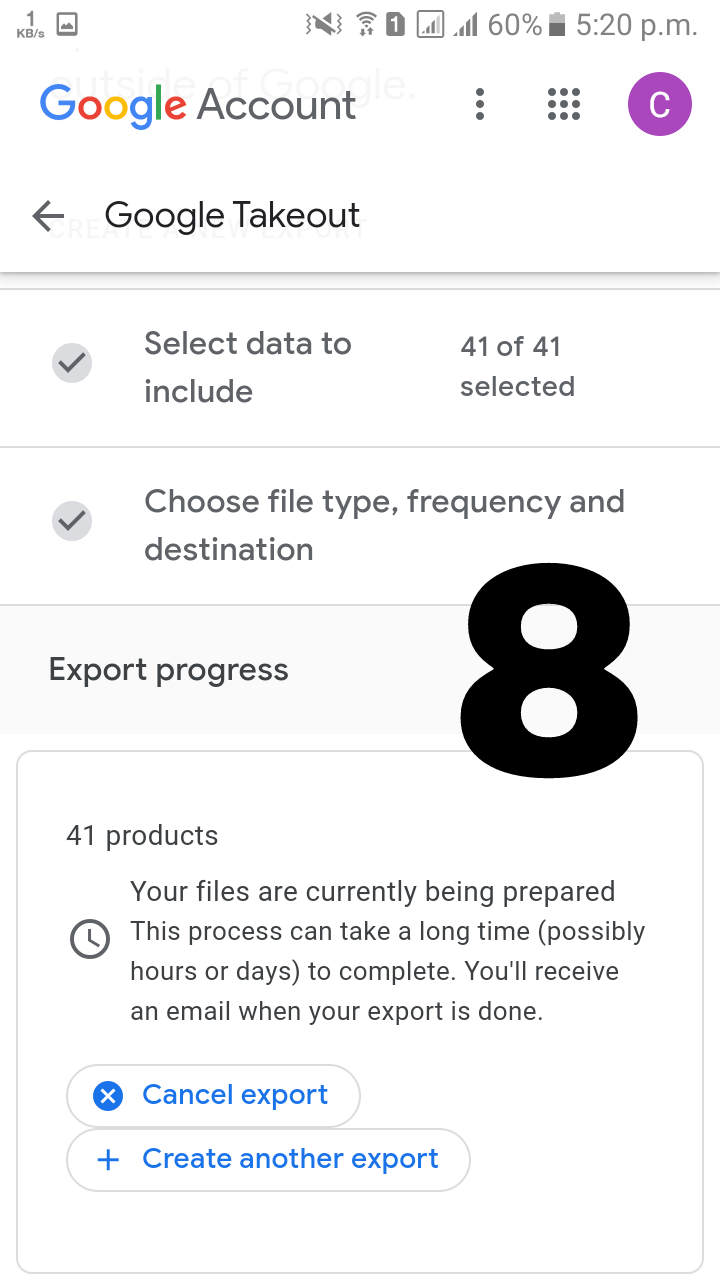
Task: Expand Choose file type, frequency and destination
Action: [x=384, y=525]
